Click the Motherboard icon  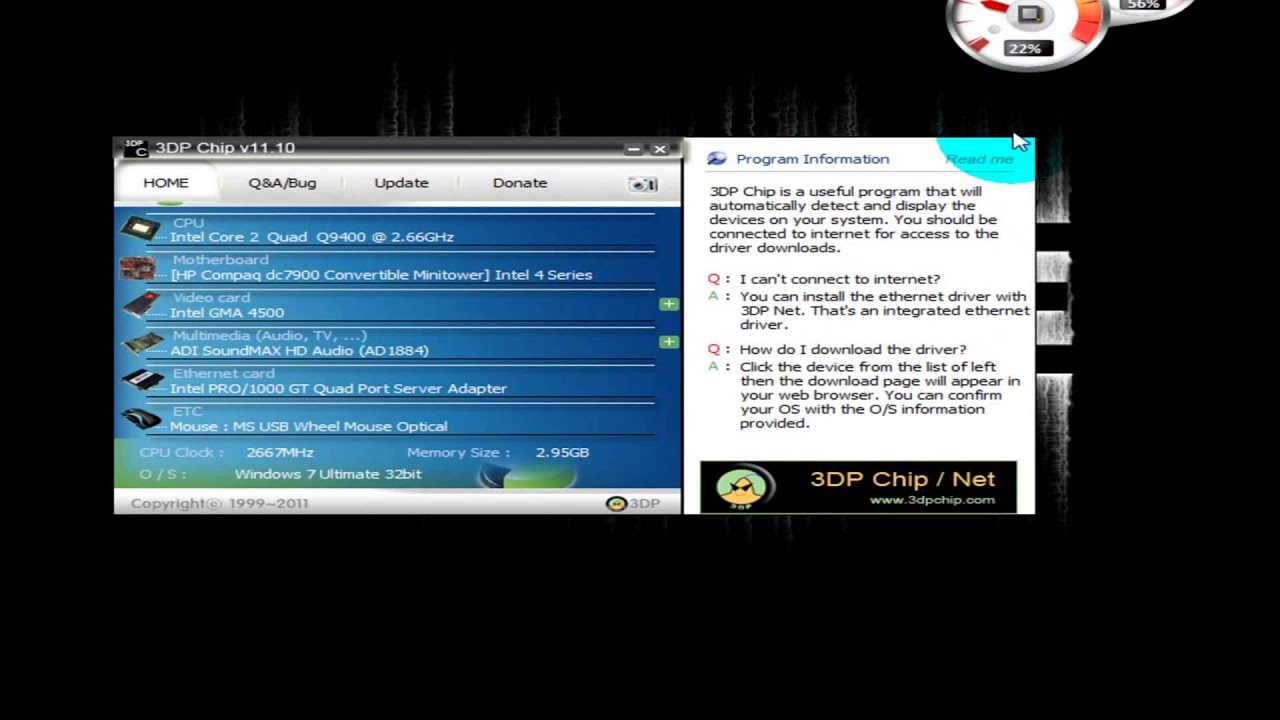[138, 268]
